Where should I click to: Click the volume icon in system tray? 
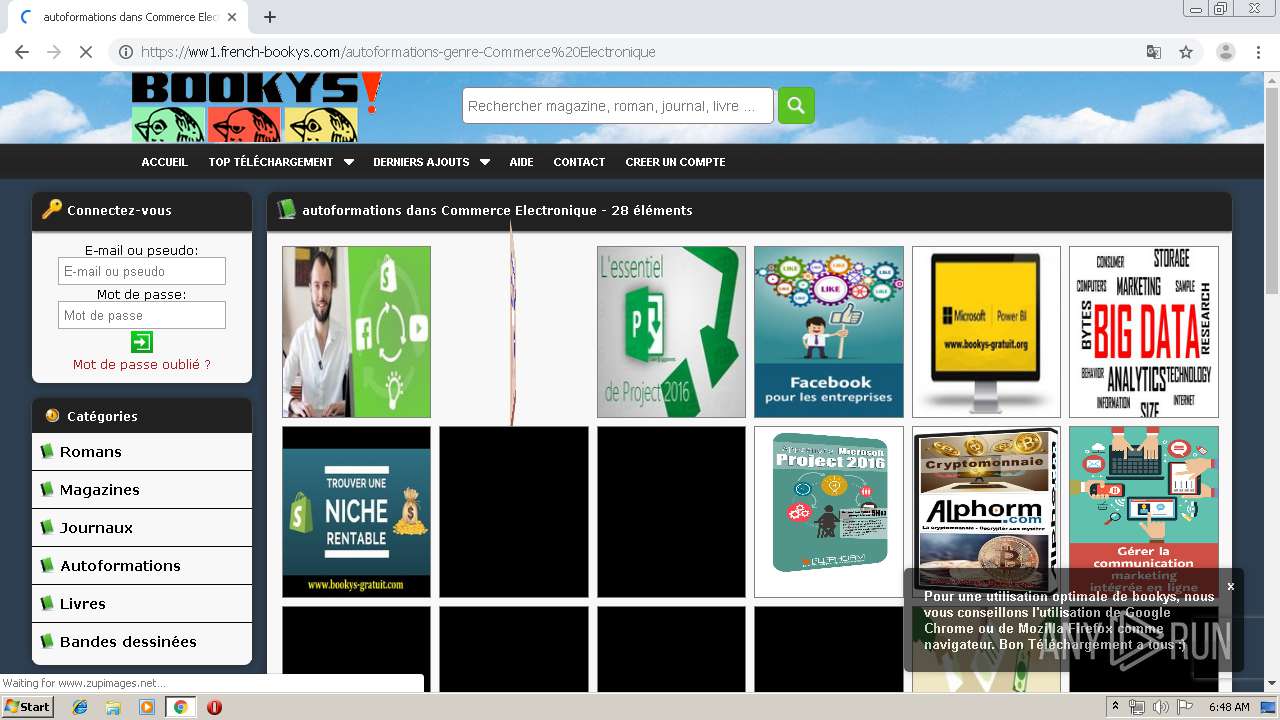pos(1161,707)
